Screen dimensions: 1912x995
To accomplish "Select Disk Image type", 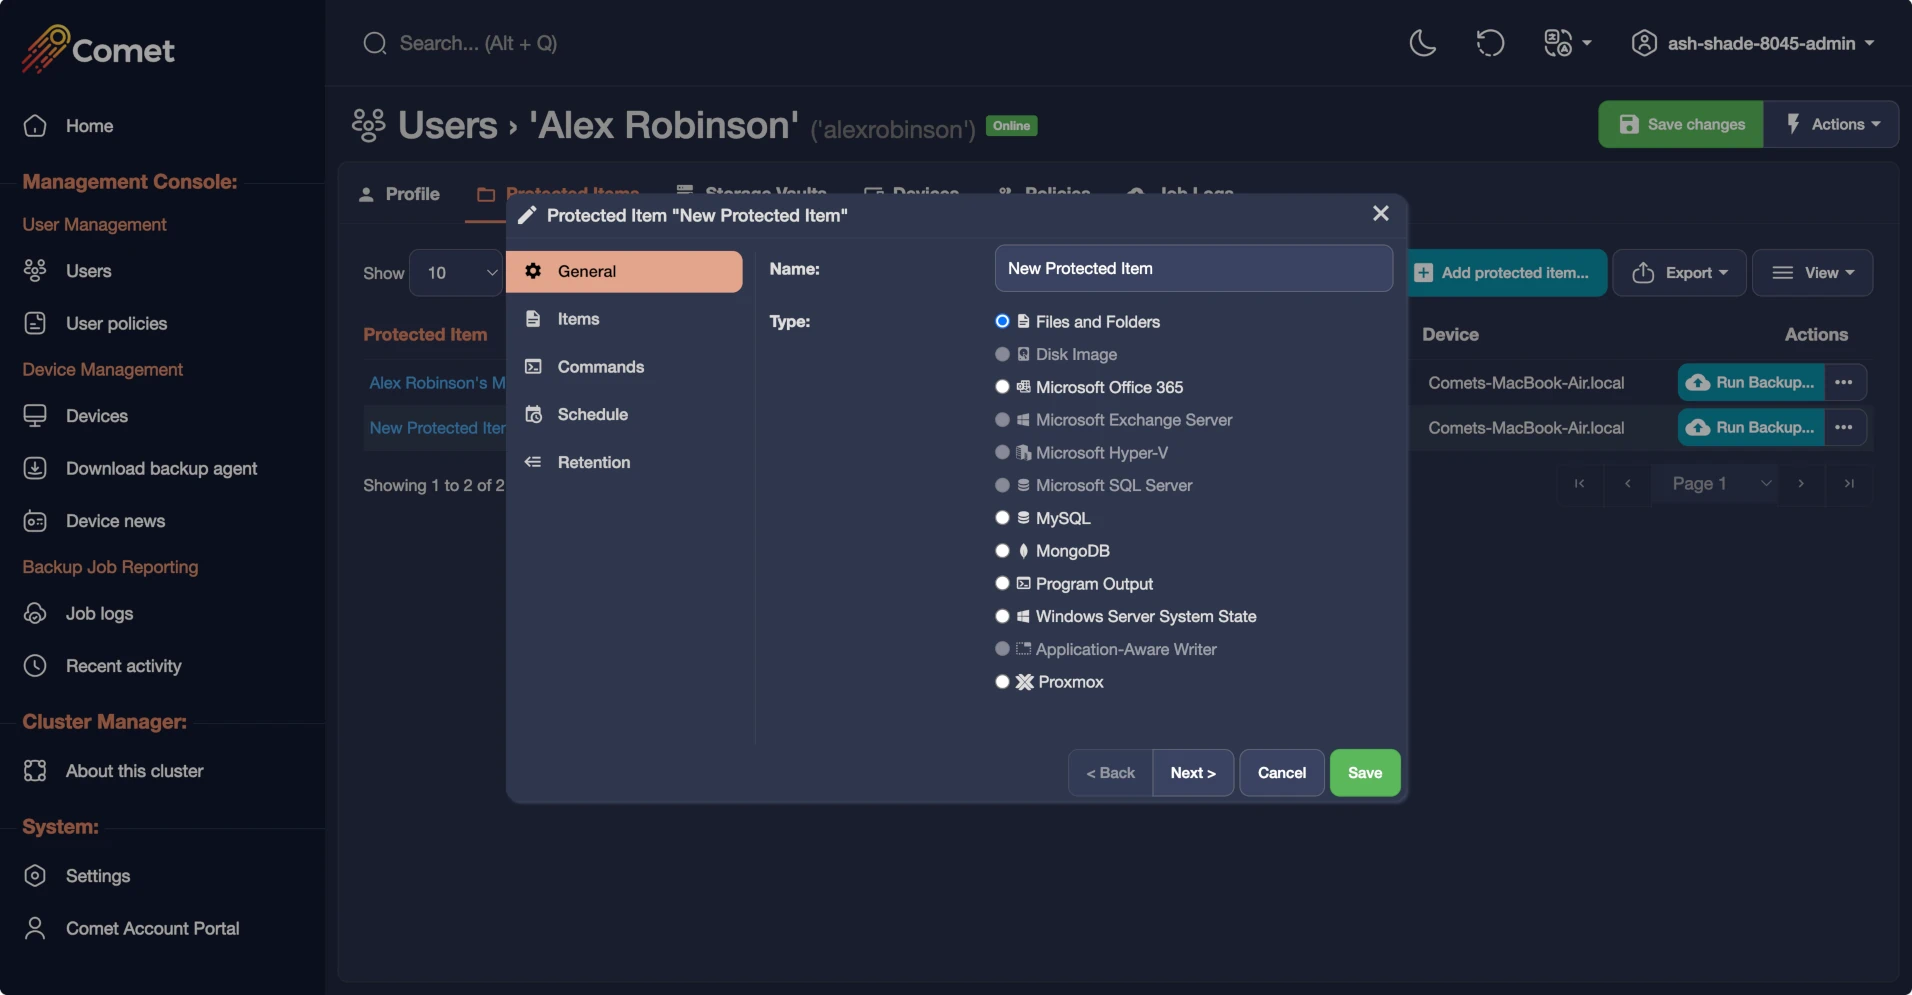I will (x=1002, y=354).
